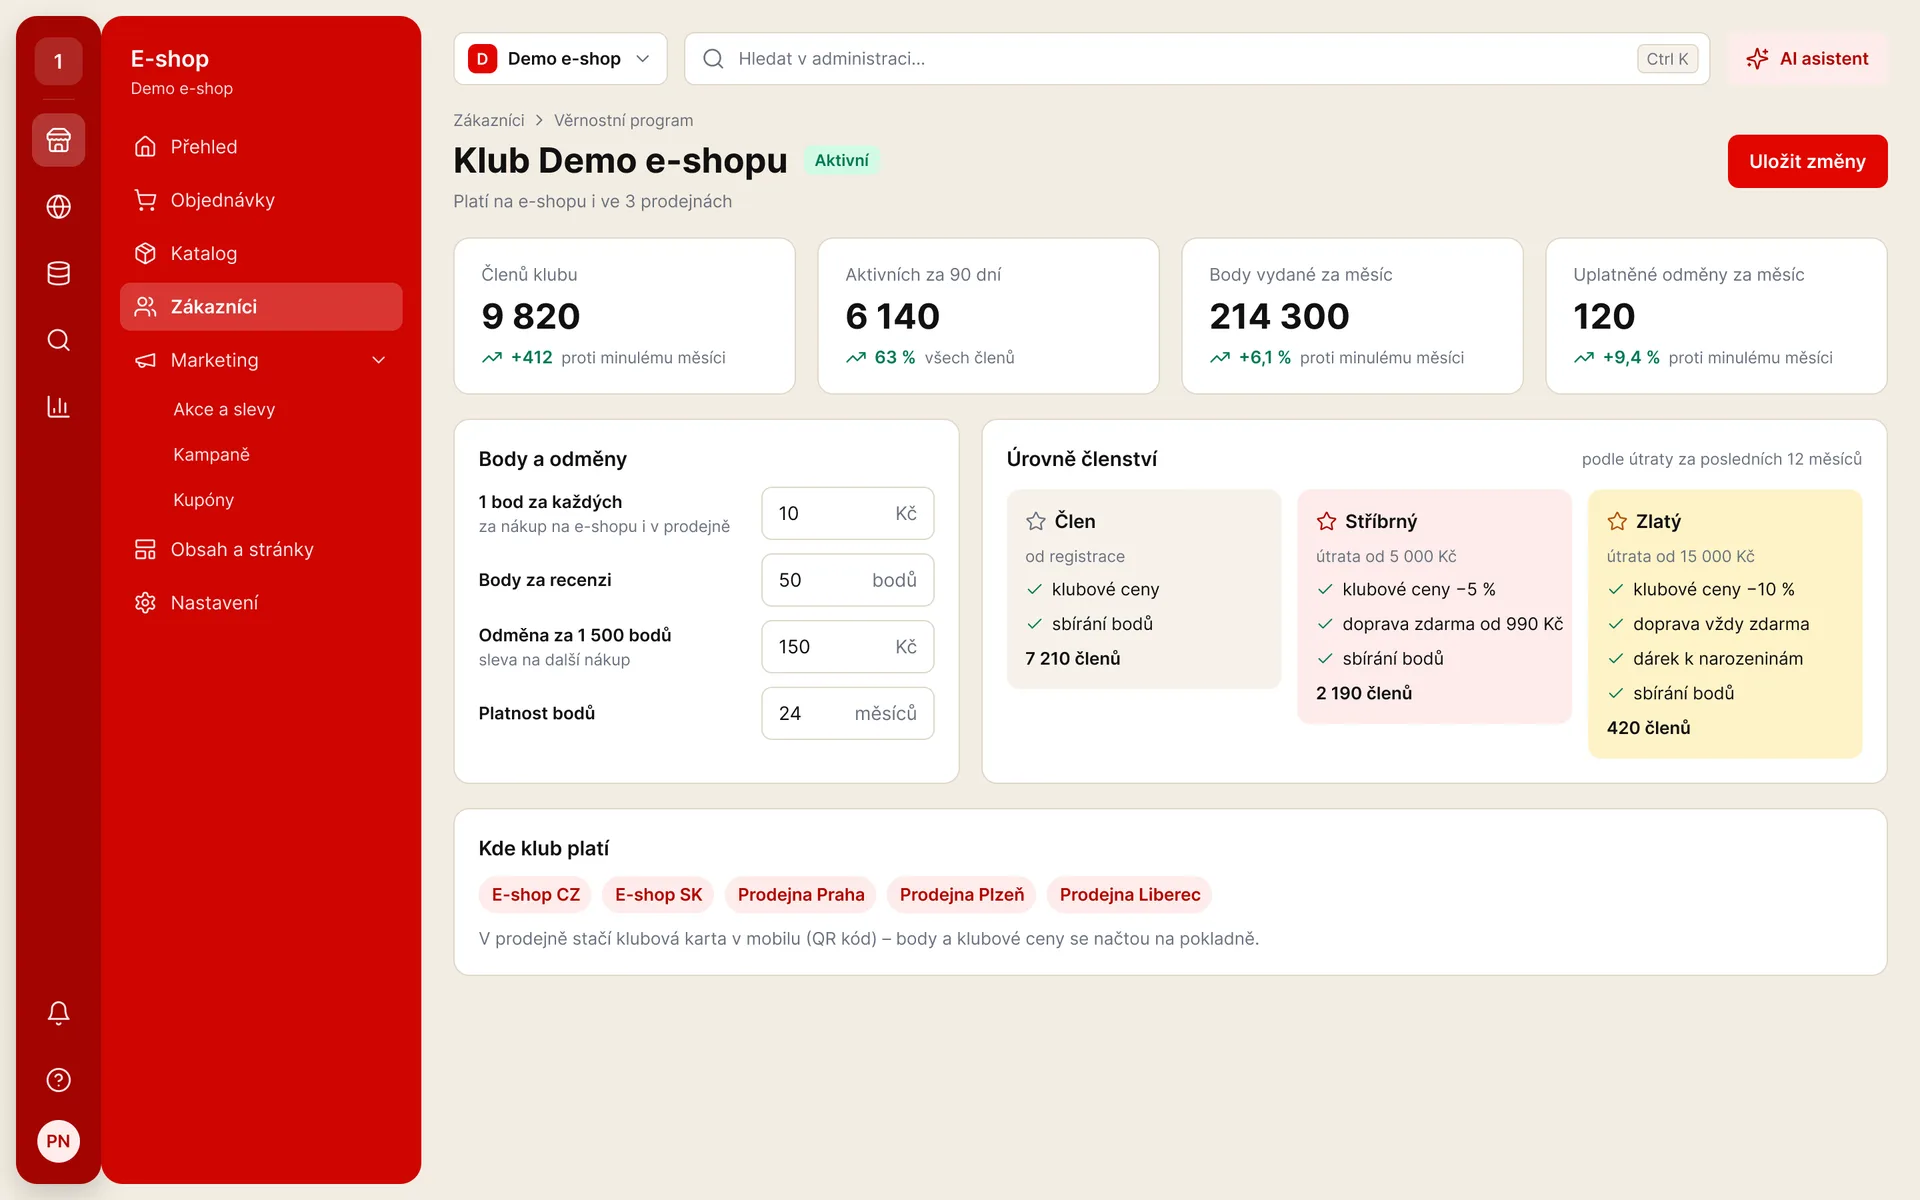Open Kupóny submenu item
This screenshot has width=1920, height=1200.
pos(203,500)
